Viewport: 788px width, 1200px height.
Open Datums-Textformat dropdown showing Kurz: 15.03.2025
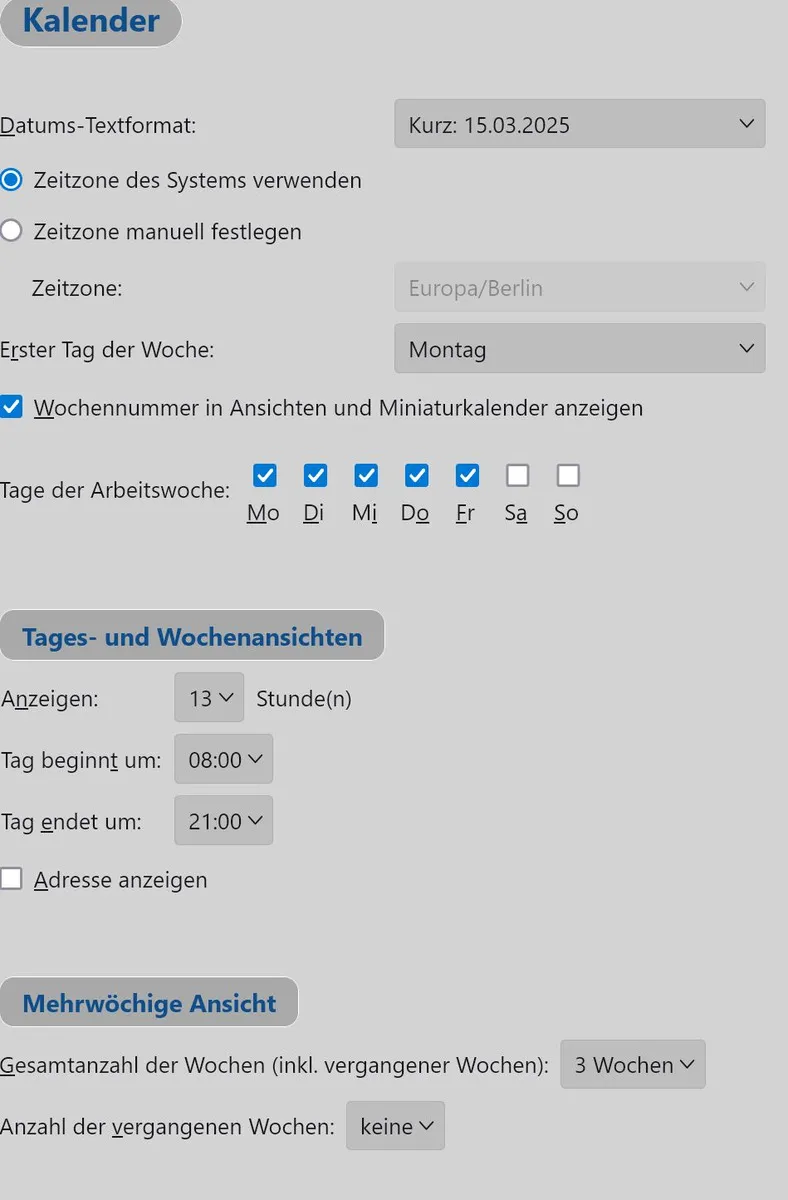(580, 124)
